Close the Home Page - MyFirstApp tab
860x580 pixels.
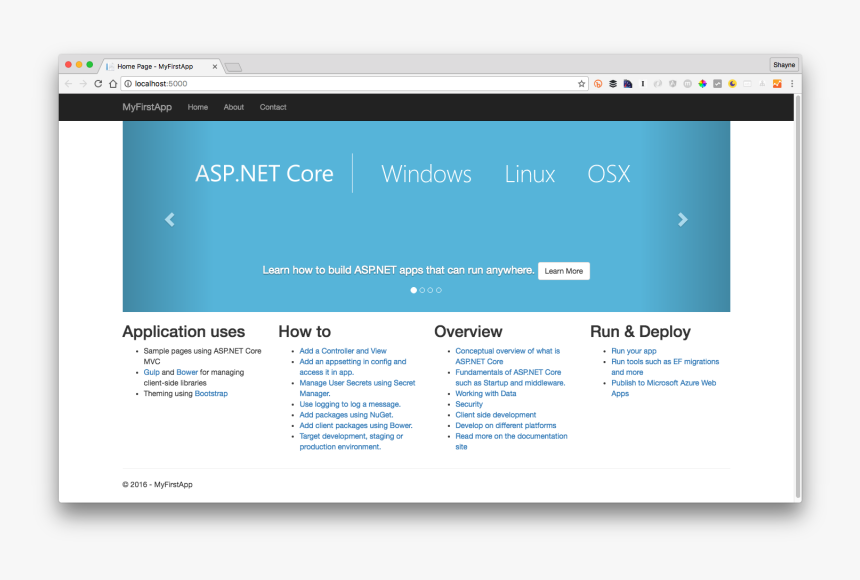[214, 66]
